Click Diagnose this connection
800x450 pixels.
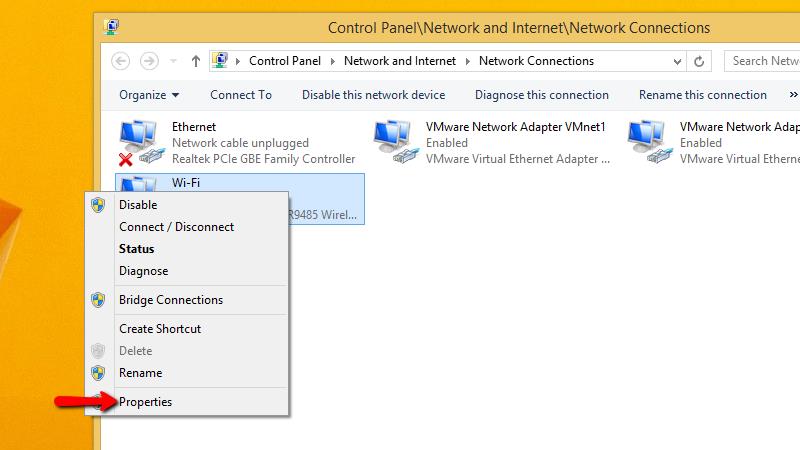[542, 95]
